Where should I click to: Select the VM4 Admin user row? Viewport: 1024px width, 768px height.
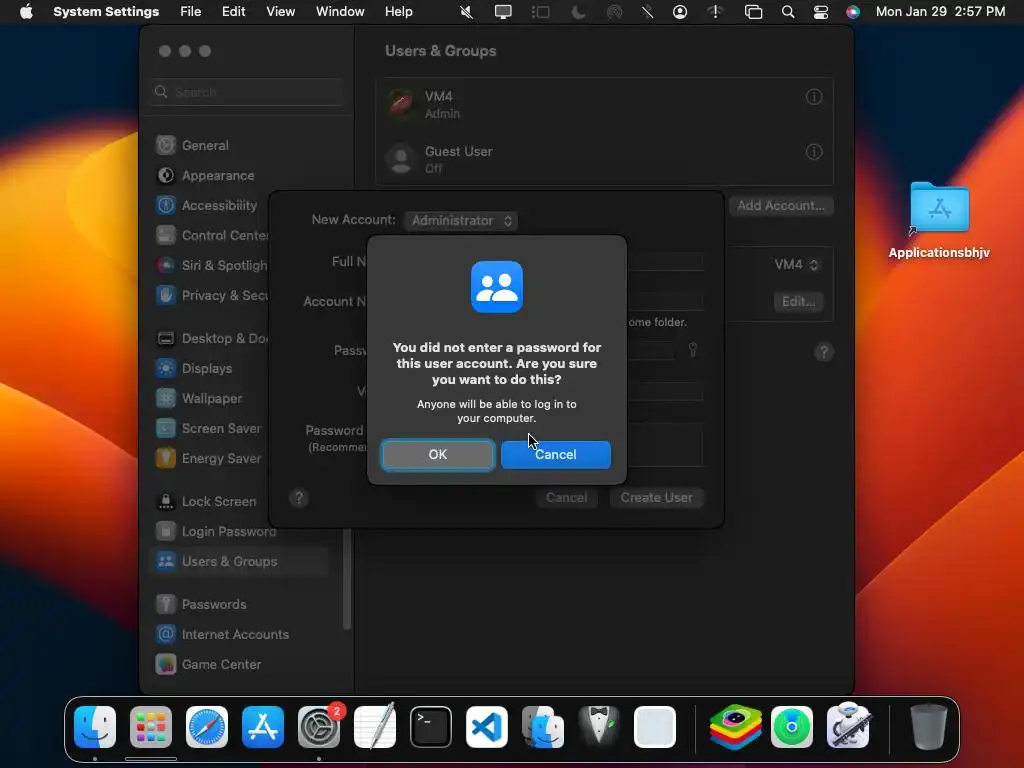coord(604,104)
